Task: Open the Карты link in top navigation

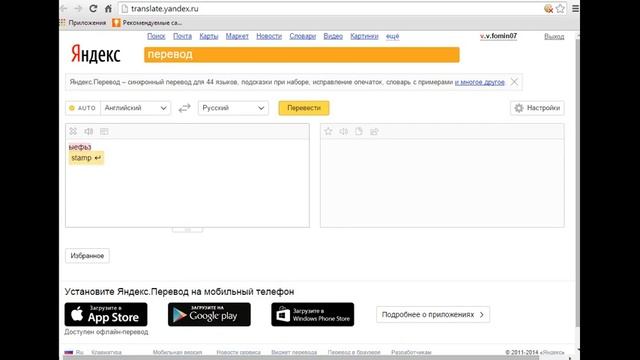Action: coord(209,36)
